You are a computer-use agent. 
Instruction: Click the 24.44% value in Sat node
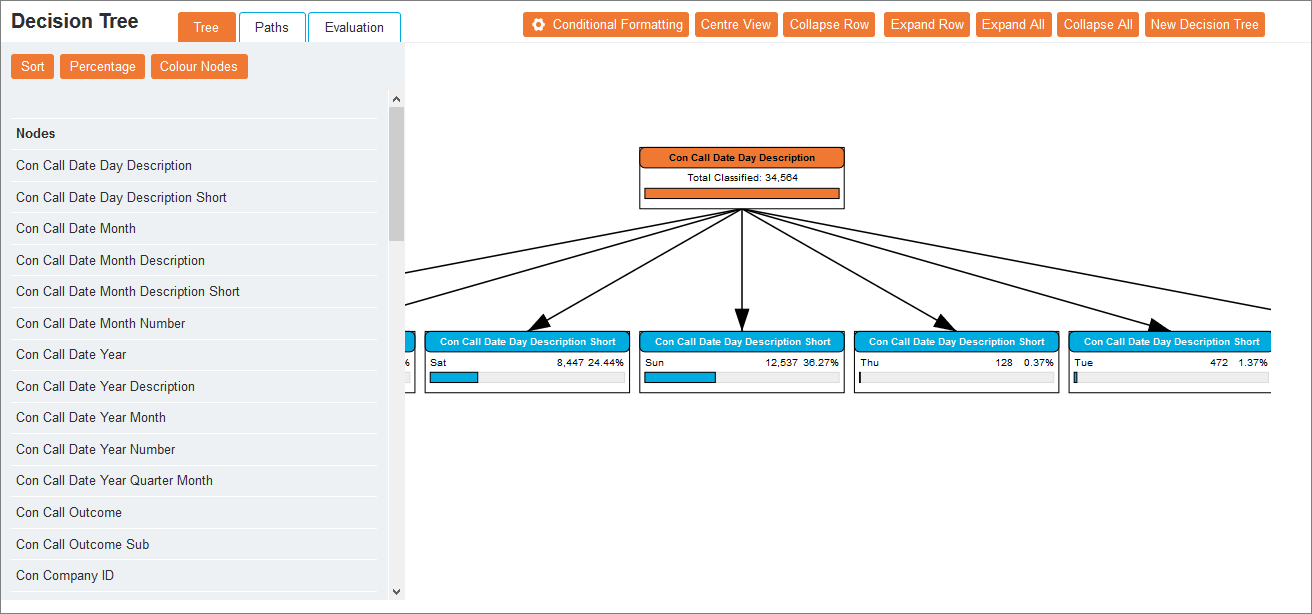click(606, 363)
